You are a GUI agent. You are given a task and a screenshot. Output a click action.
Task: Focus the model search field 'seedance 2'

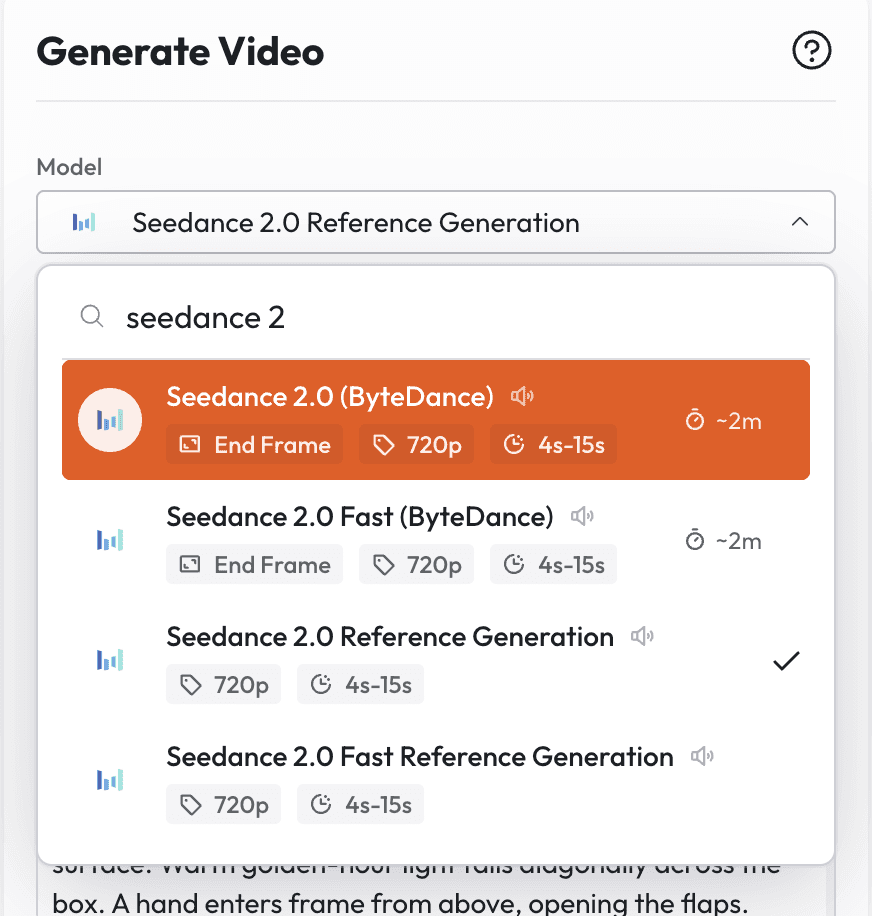point(436,318)
